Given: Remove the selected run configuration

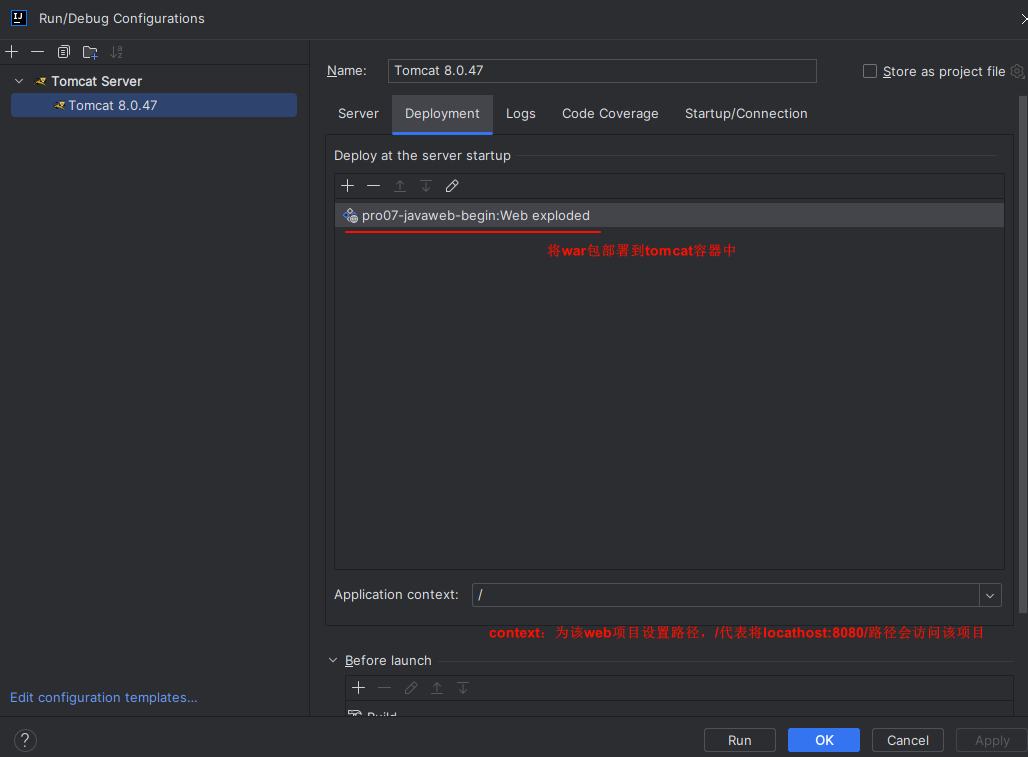Looking at the screenshot, I should [37, 52].
